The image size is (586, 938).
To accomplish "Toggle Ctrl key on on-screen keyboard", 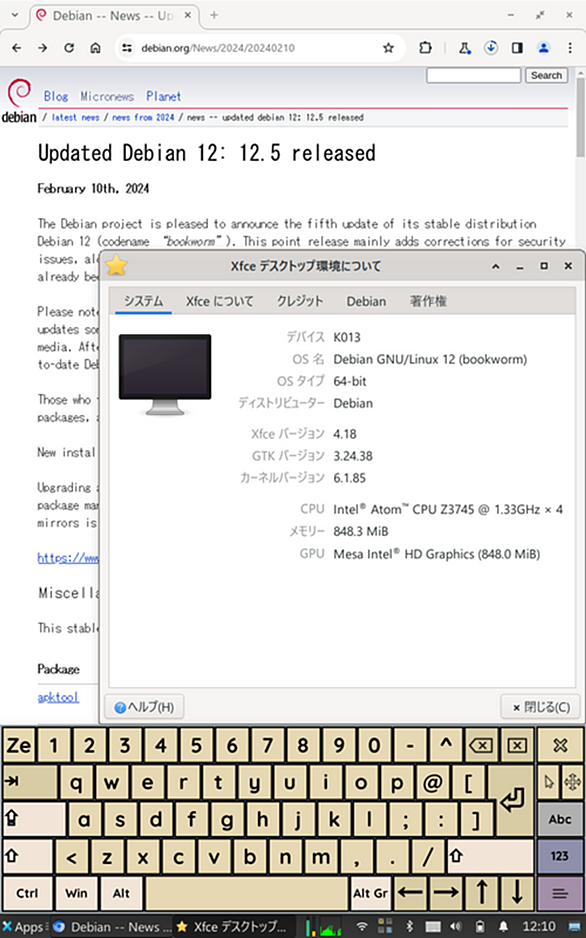I will (x=27, y=893).
